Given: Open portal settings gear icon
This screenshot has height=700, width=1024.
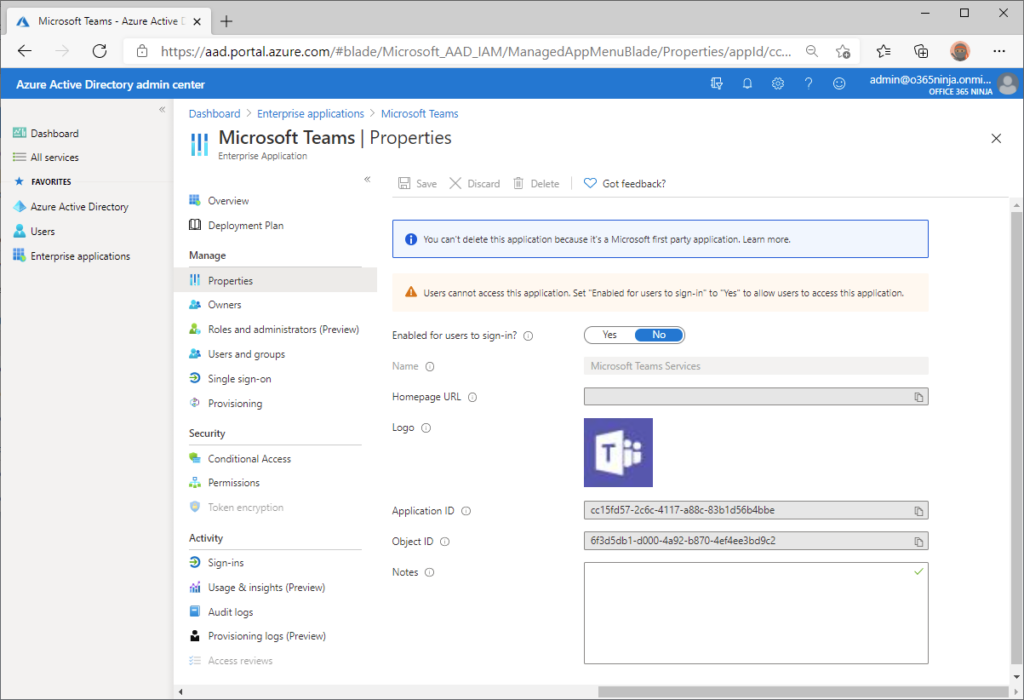Looking at the screenshot, I should pyautogui.click(x=777, y=84).
